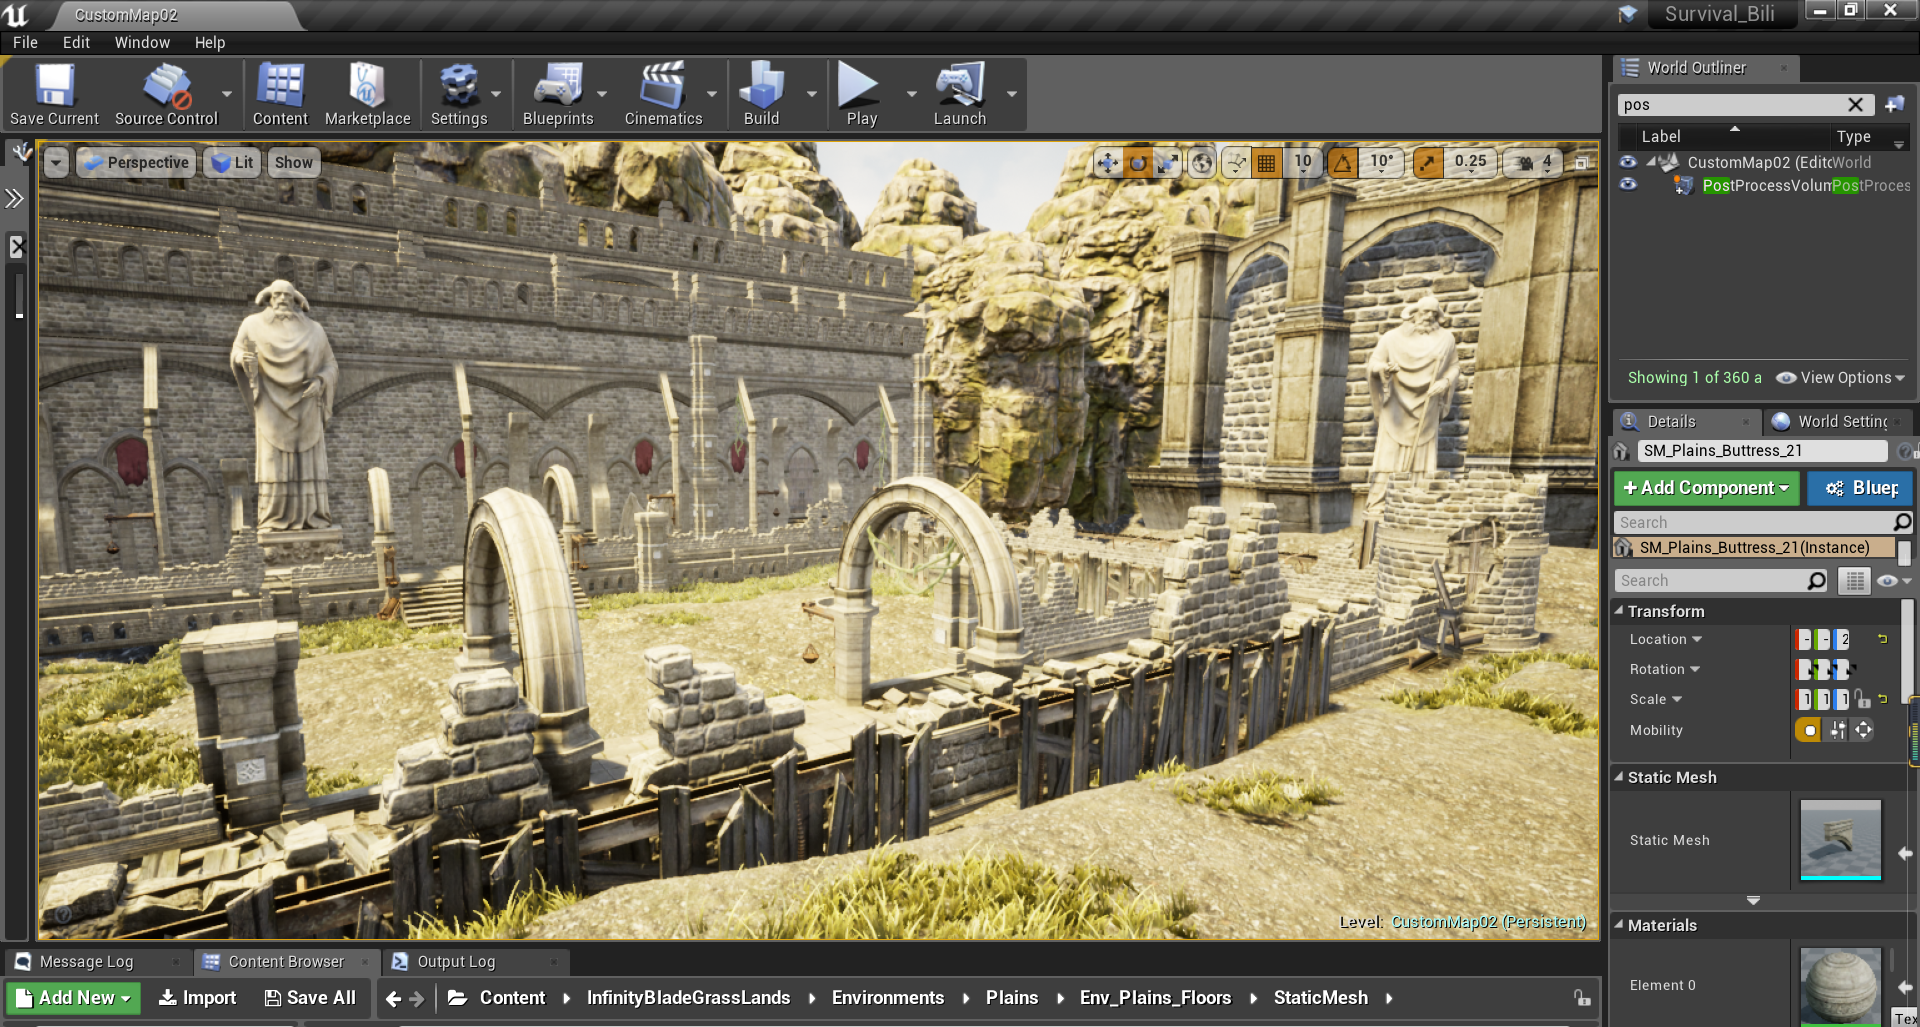Open camera speed 4 dropdown

pos(1535,162)
